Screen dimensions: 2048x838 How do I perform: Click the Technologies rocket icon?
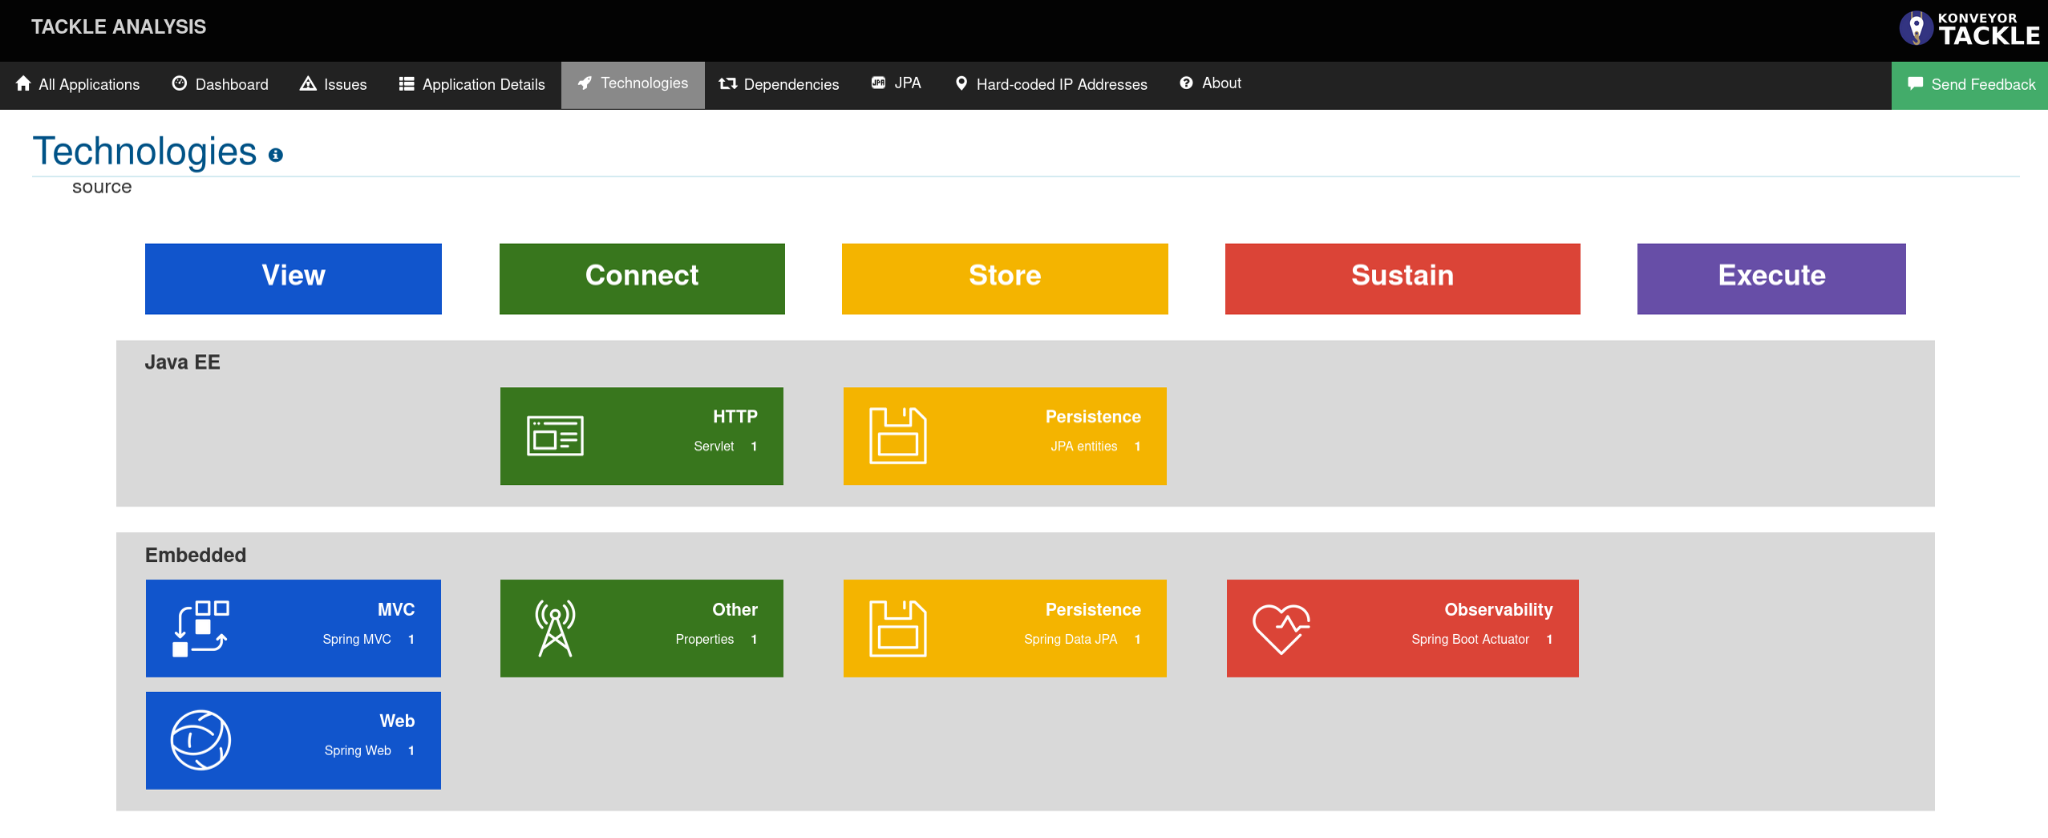[585, 83]
